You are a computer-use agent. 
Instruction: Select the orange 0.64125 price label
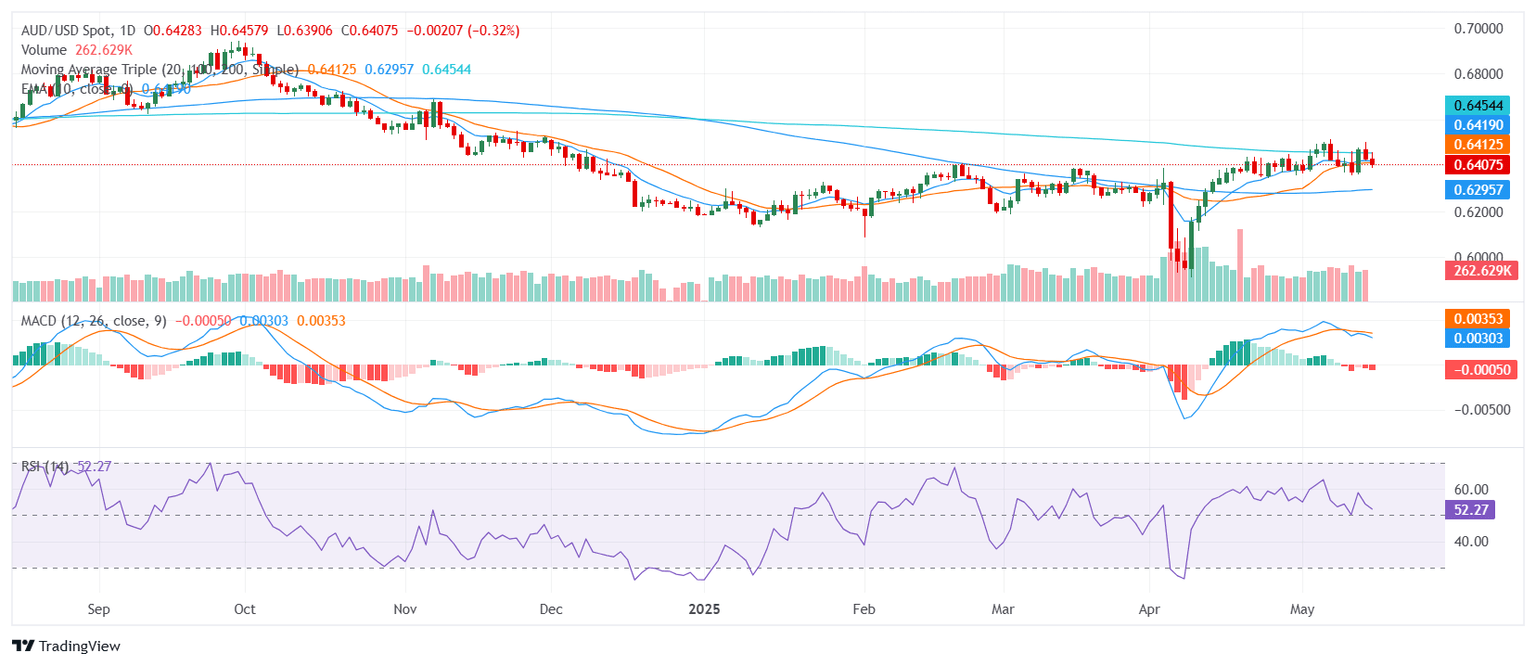click(x=1481, y=144)
